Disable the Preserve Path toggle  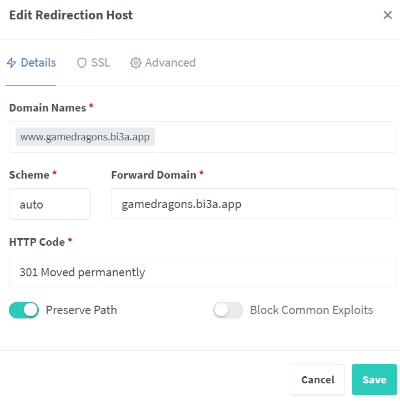[x=24, y=310]
